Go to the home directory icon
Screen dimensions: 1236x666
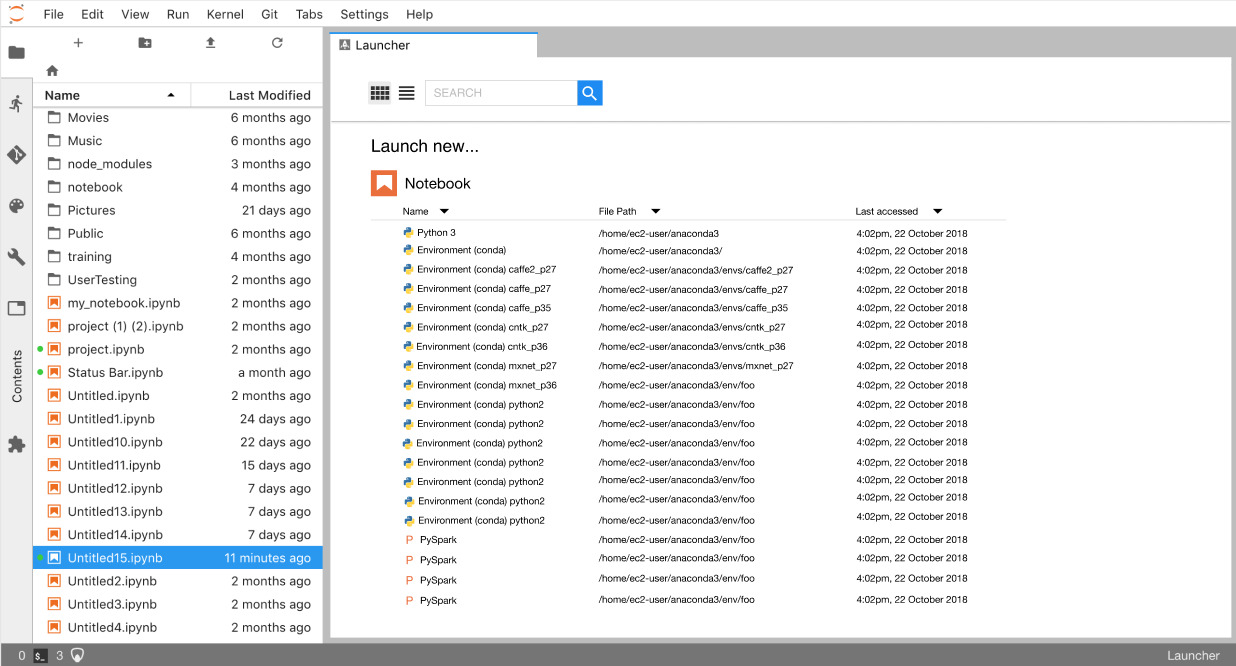[x=52, y=70]
